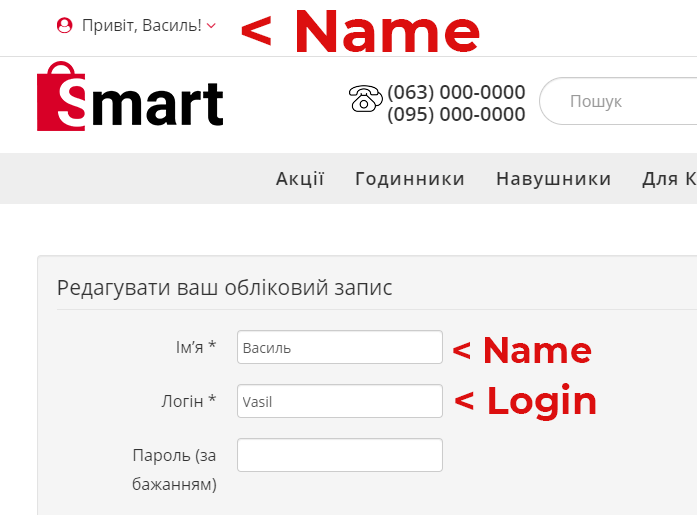Screen dimensions: 697x515
Task: Open the Привіт, Василь! account menu
Action: [x=142, y=25]
